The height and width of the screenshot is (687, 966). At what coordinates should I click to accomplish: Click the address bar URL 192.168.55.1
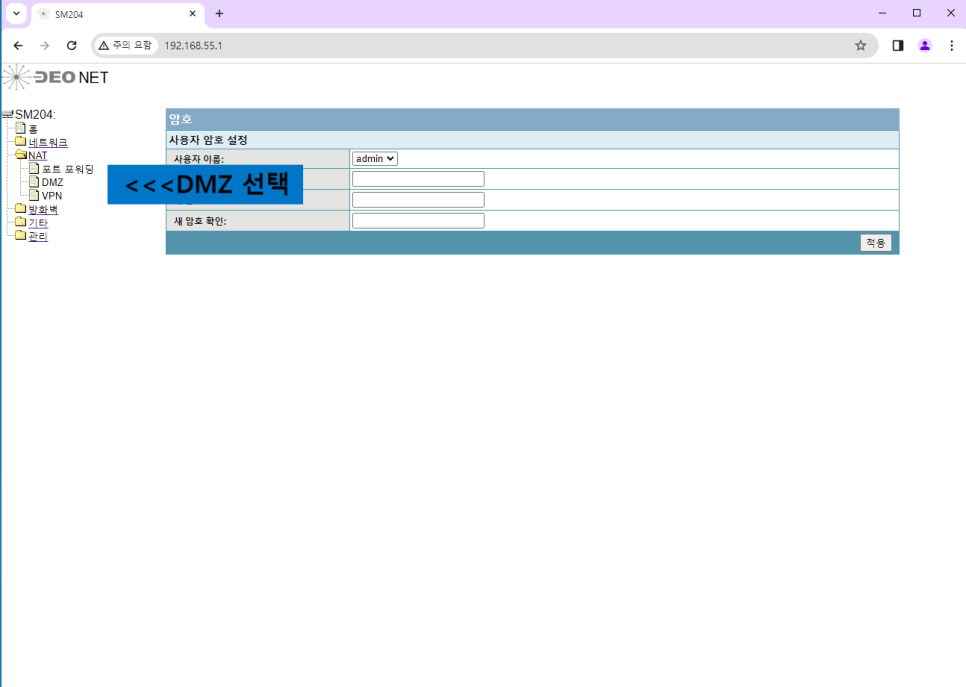(193, 46)
